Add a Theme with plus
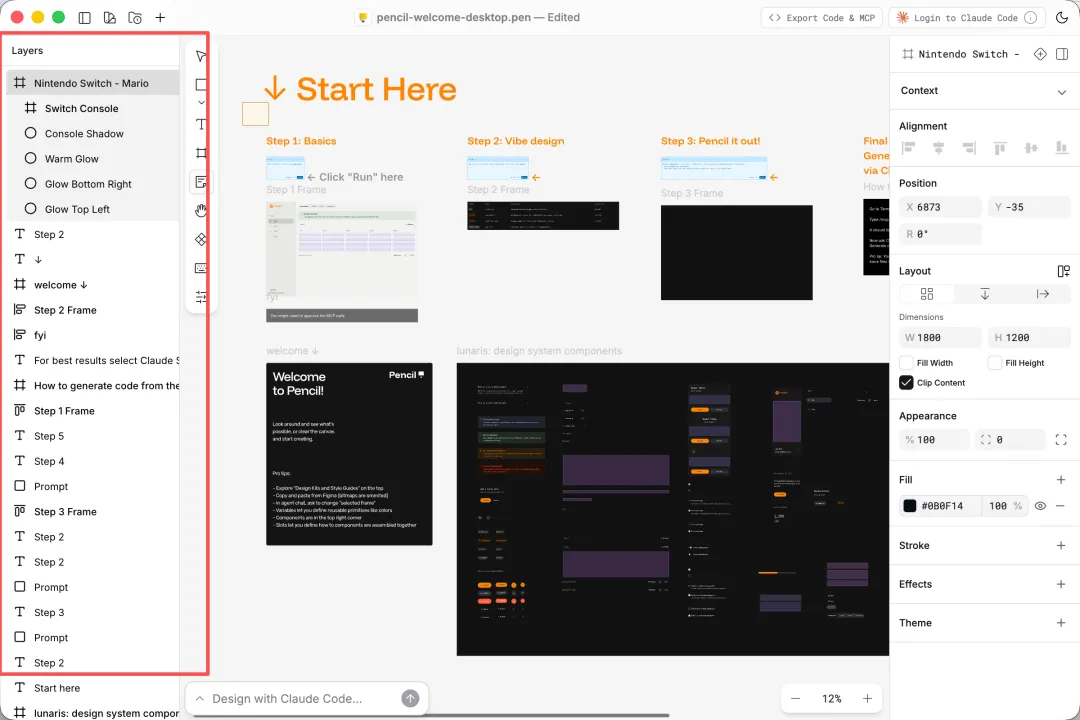This screenshot has width=1080, height=720. [x=1061, y=623]
